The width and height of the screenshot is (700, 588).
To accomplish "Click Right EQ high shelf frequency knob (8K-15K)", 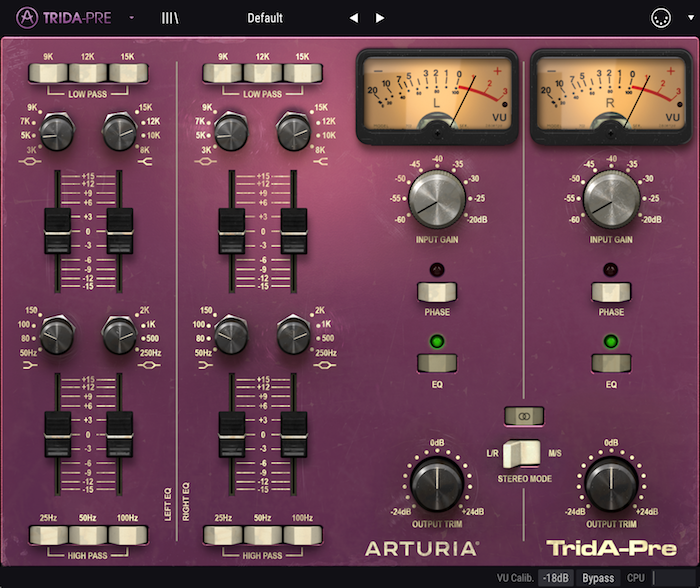I will pyautogui.click(x=293, y=131).
